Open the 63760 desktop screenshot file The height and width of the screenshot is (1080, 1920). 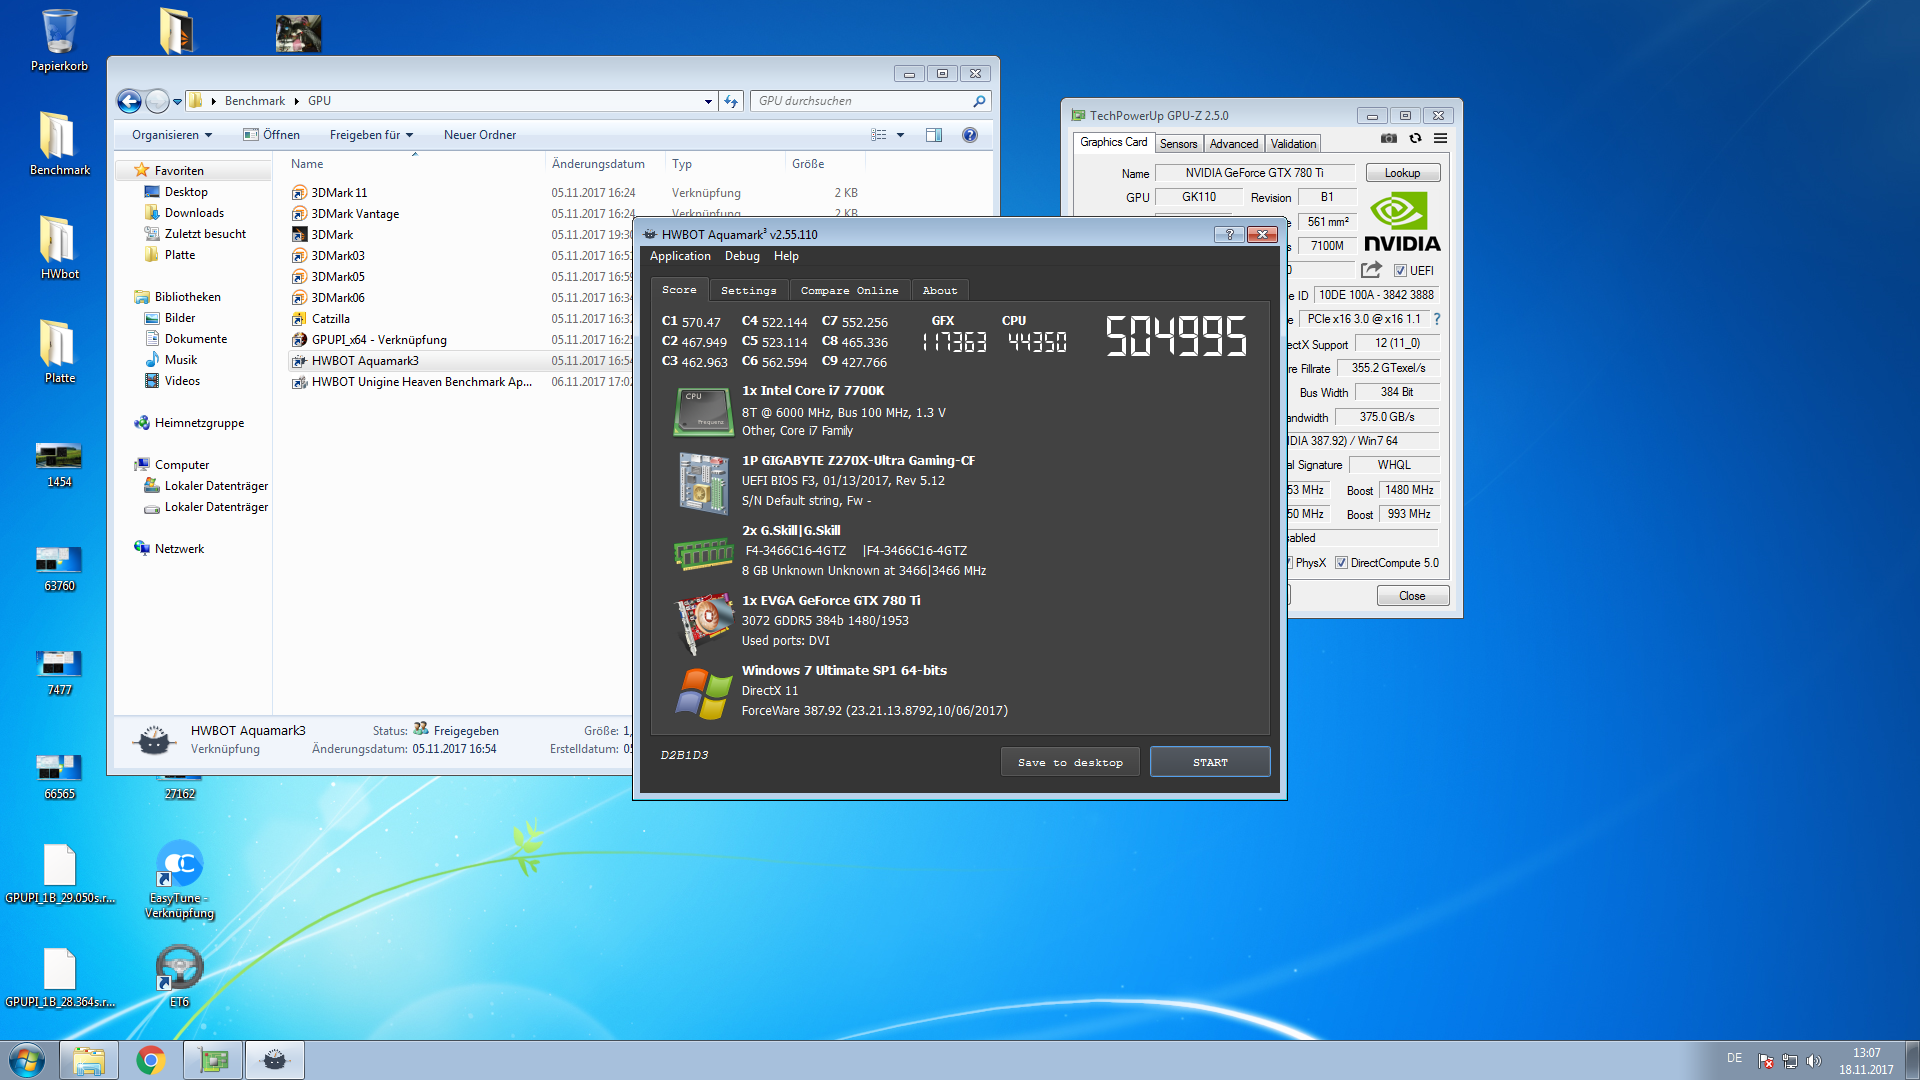59,568
